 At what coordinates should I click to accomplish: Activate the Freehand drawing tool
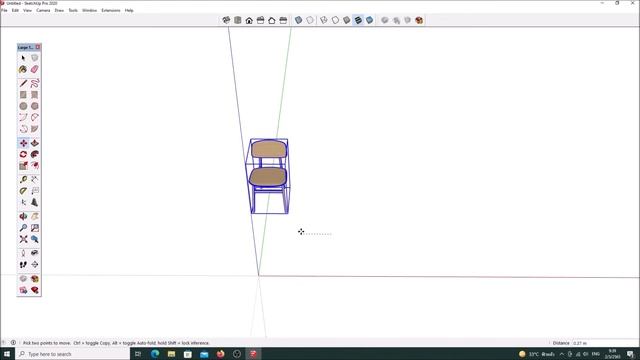pos(35,84)
